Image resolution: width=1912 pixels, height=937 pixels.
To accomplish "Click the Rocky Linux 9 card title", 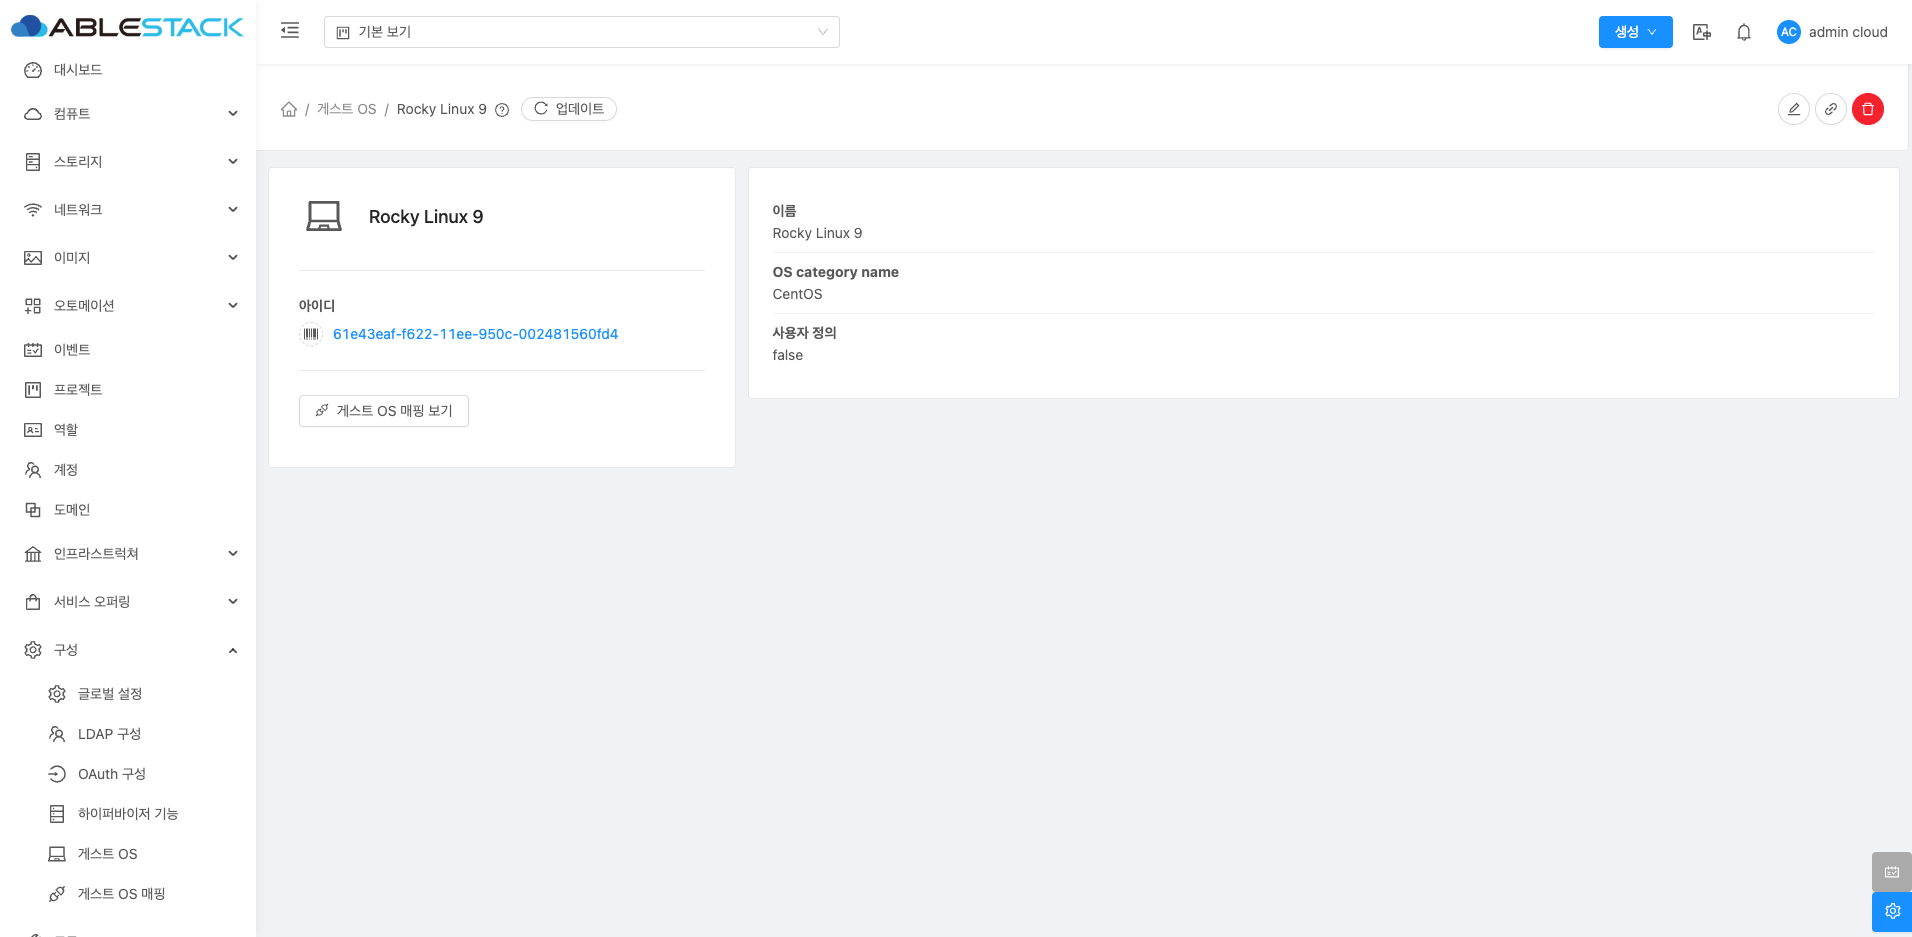I will coord(426,217).
